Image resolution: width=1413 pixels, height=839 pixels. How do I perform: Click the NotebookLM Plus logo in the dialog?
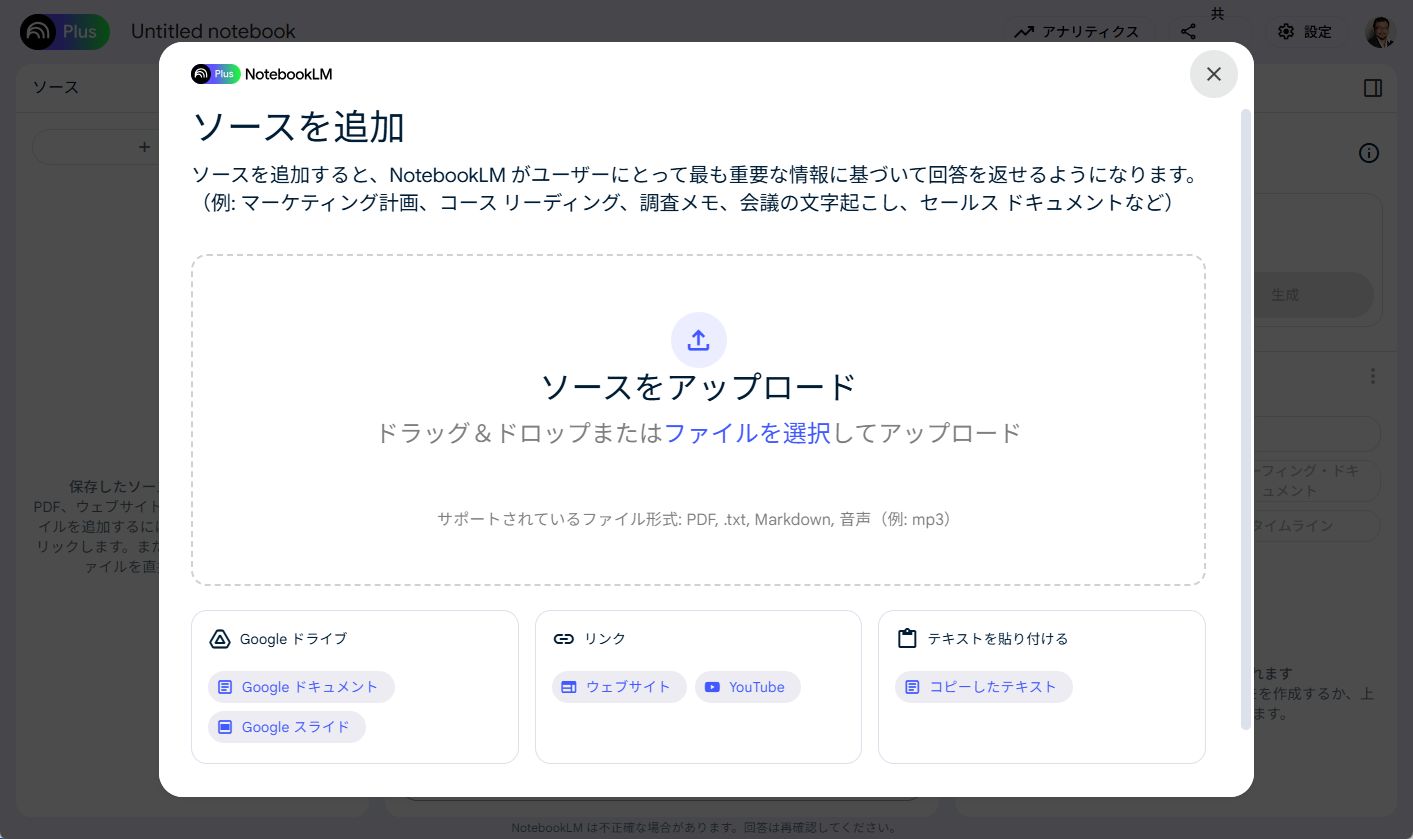(261, 73)
